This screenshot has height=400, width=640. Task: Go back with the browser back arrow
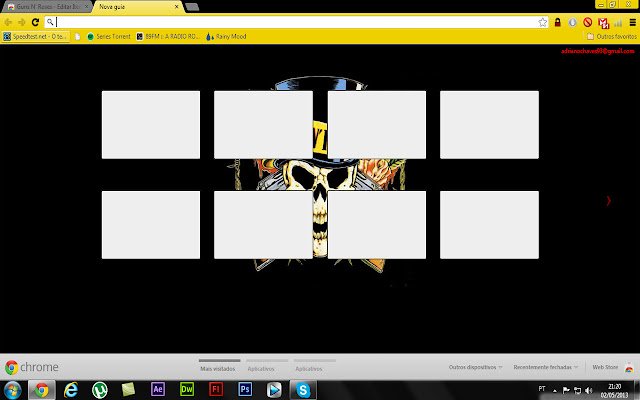[8, 22]
